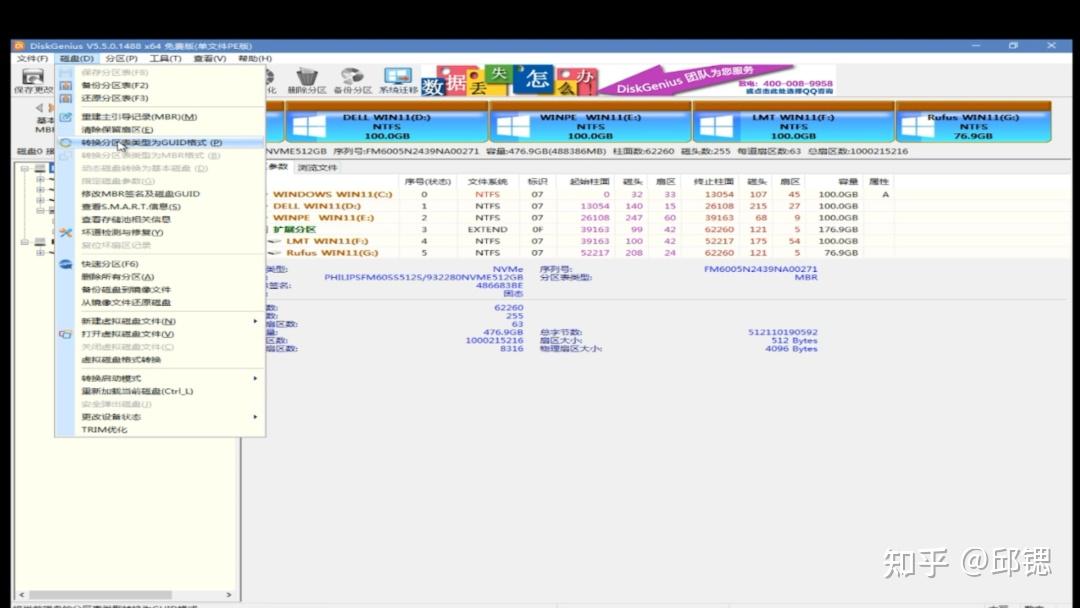This screenshot has height=608, width=1080.
Task: Select 转换分区表类型为GUID格式 (P)
Action: tap(160, 143)
